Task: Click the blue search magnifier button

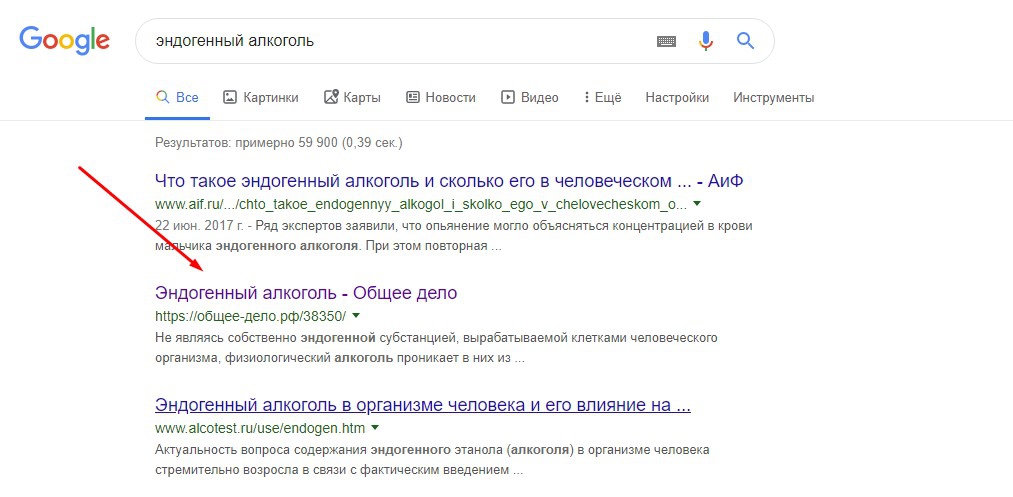Action: click(x=746, y=41)
